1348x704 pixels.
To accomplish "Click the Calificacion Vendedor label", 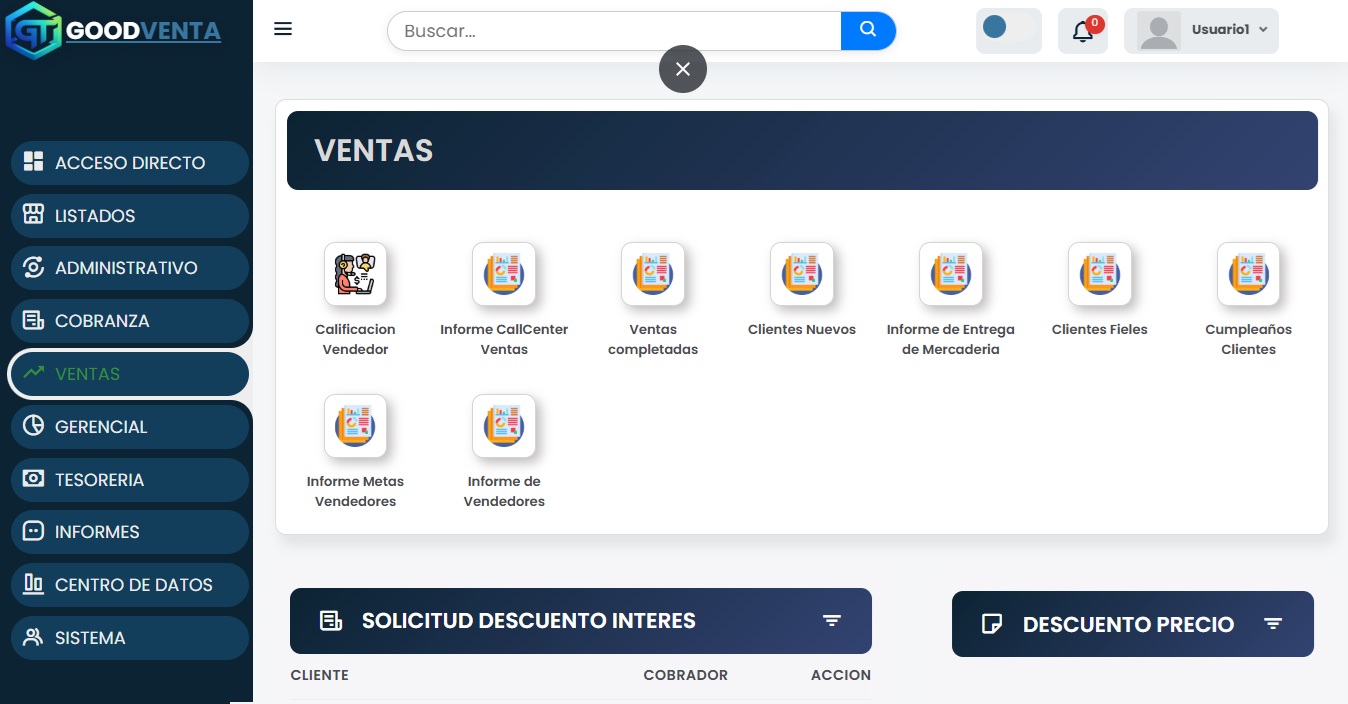I will click(x=355, y=339).
